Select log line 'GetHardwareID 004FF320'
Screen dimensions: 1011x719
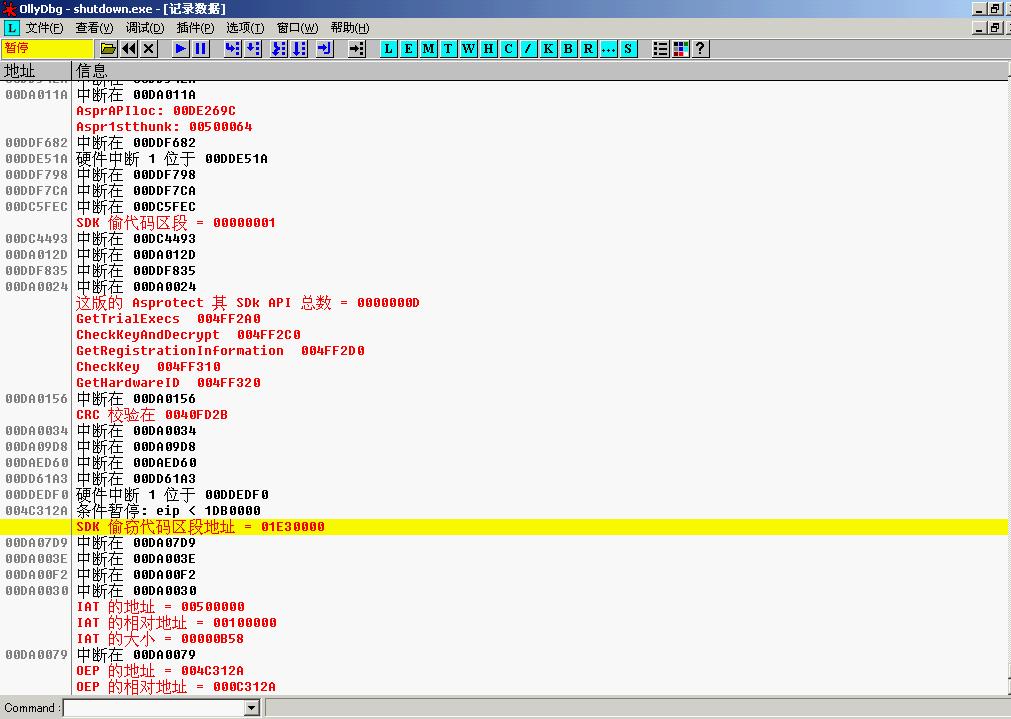pos(168,383)
